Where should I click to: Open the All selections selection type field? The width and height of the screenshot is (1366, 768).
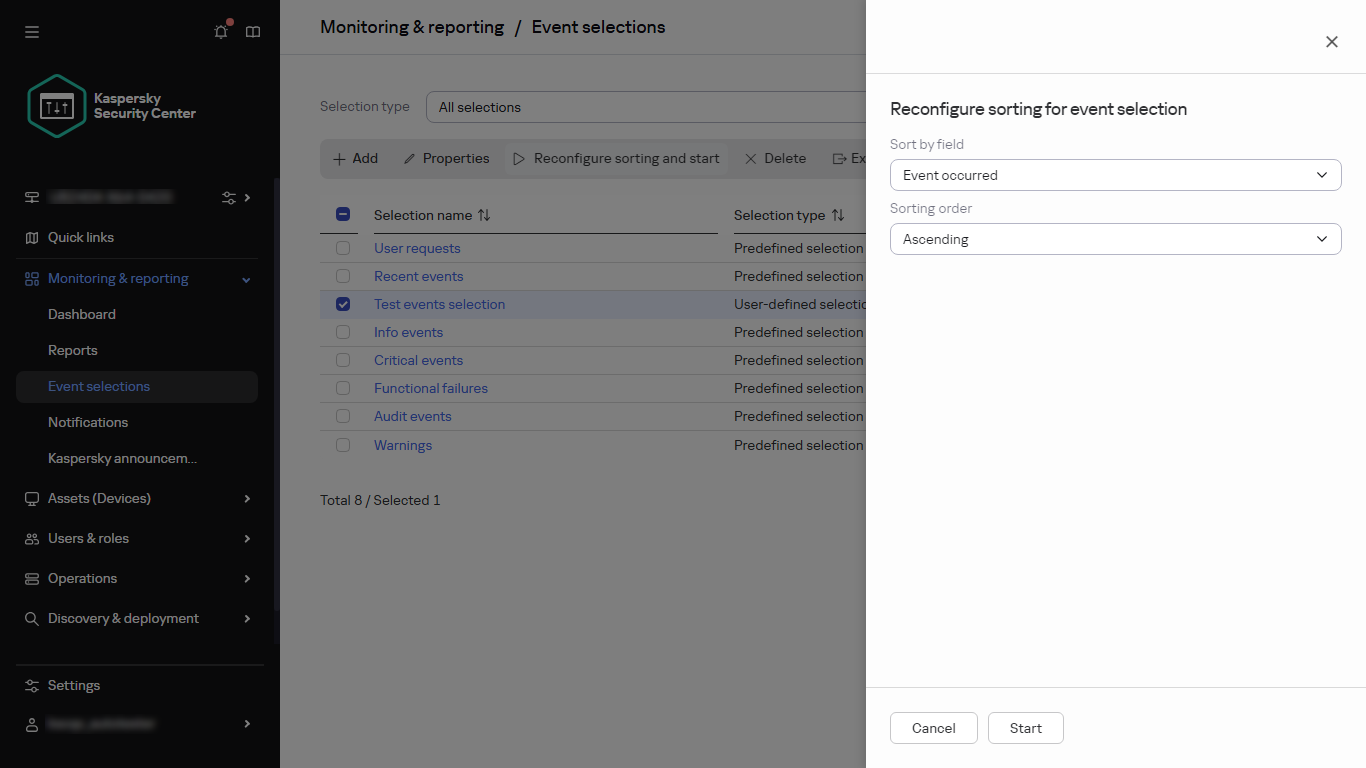click(x=645, y=107)
